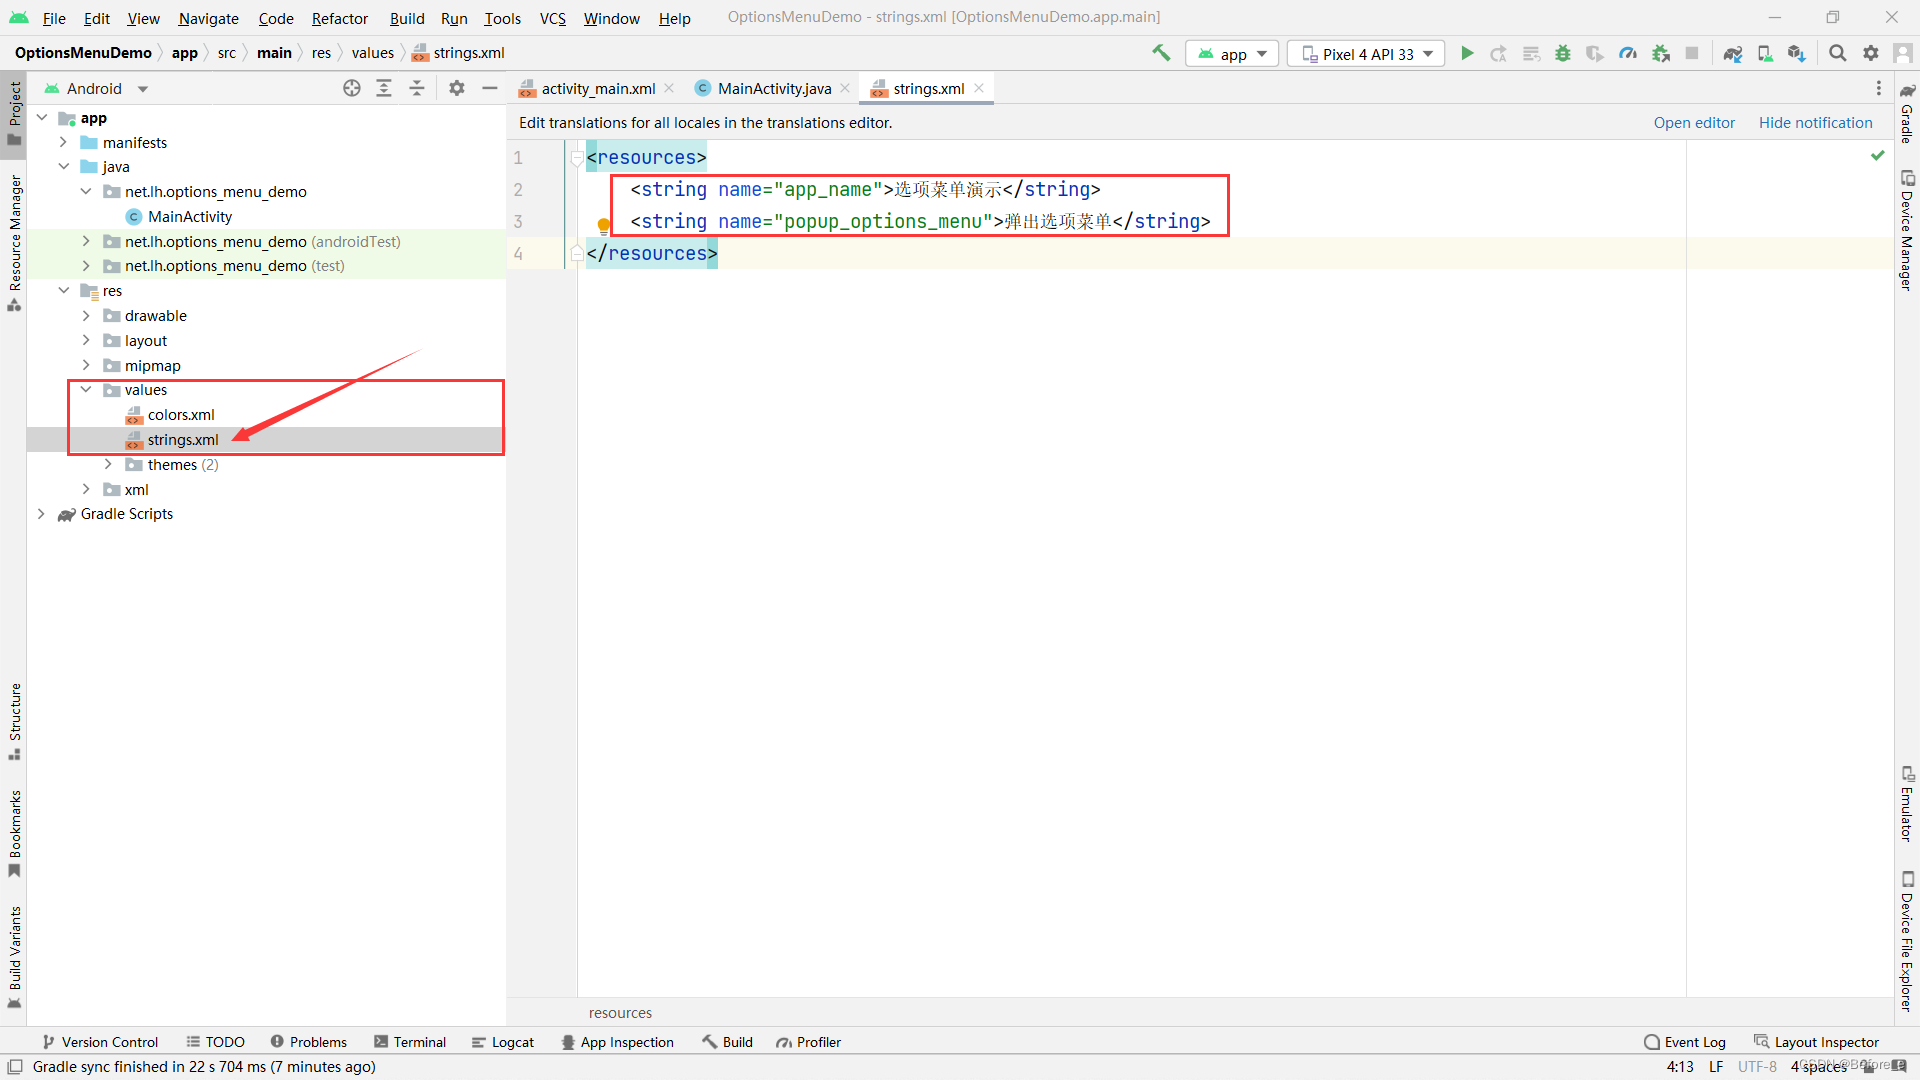Open the Pixel 4 API 33 device dropdown
Viewport: 1920px width, 1080px height.
pyautogui.click(x=1366, y=54)
